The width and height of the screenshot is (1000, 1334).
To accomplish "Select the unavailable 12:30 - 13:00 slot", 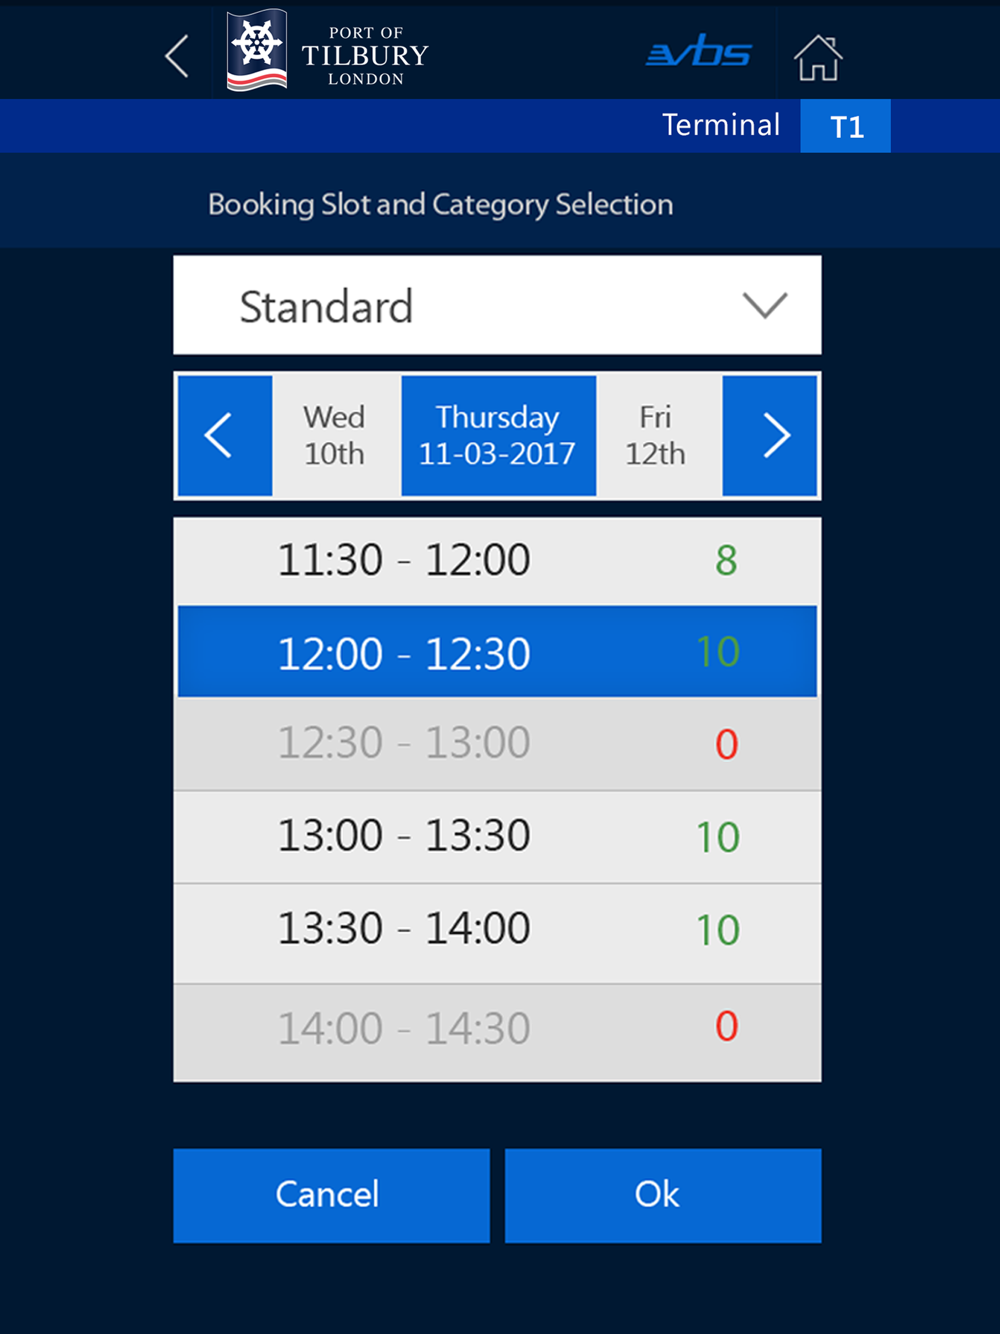I will pyautogui.click(x=497, y=744).
